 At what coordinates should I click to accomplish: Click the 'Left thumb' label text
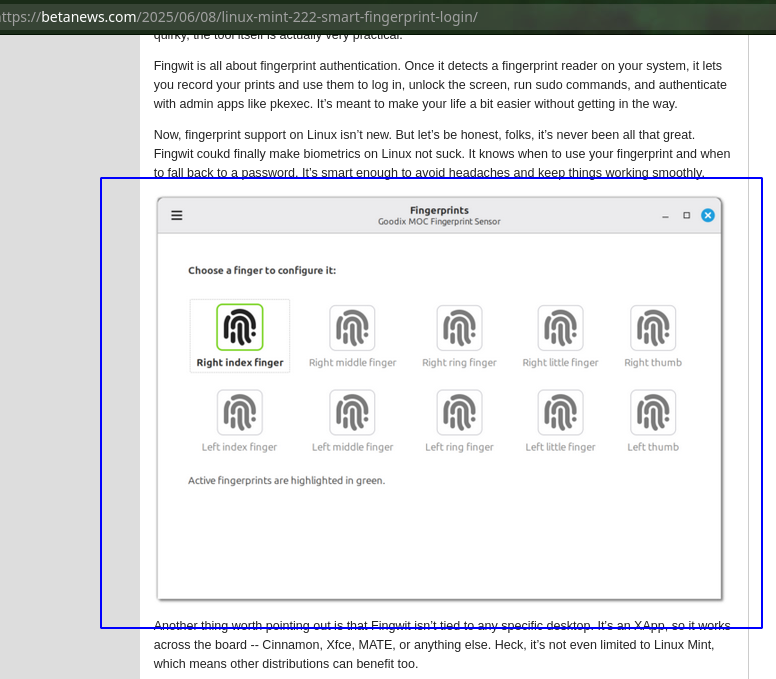[x=653, y=447]
